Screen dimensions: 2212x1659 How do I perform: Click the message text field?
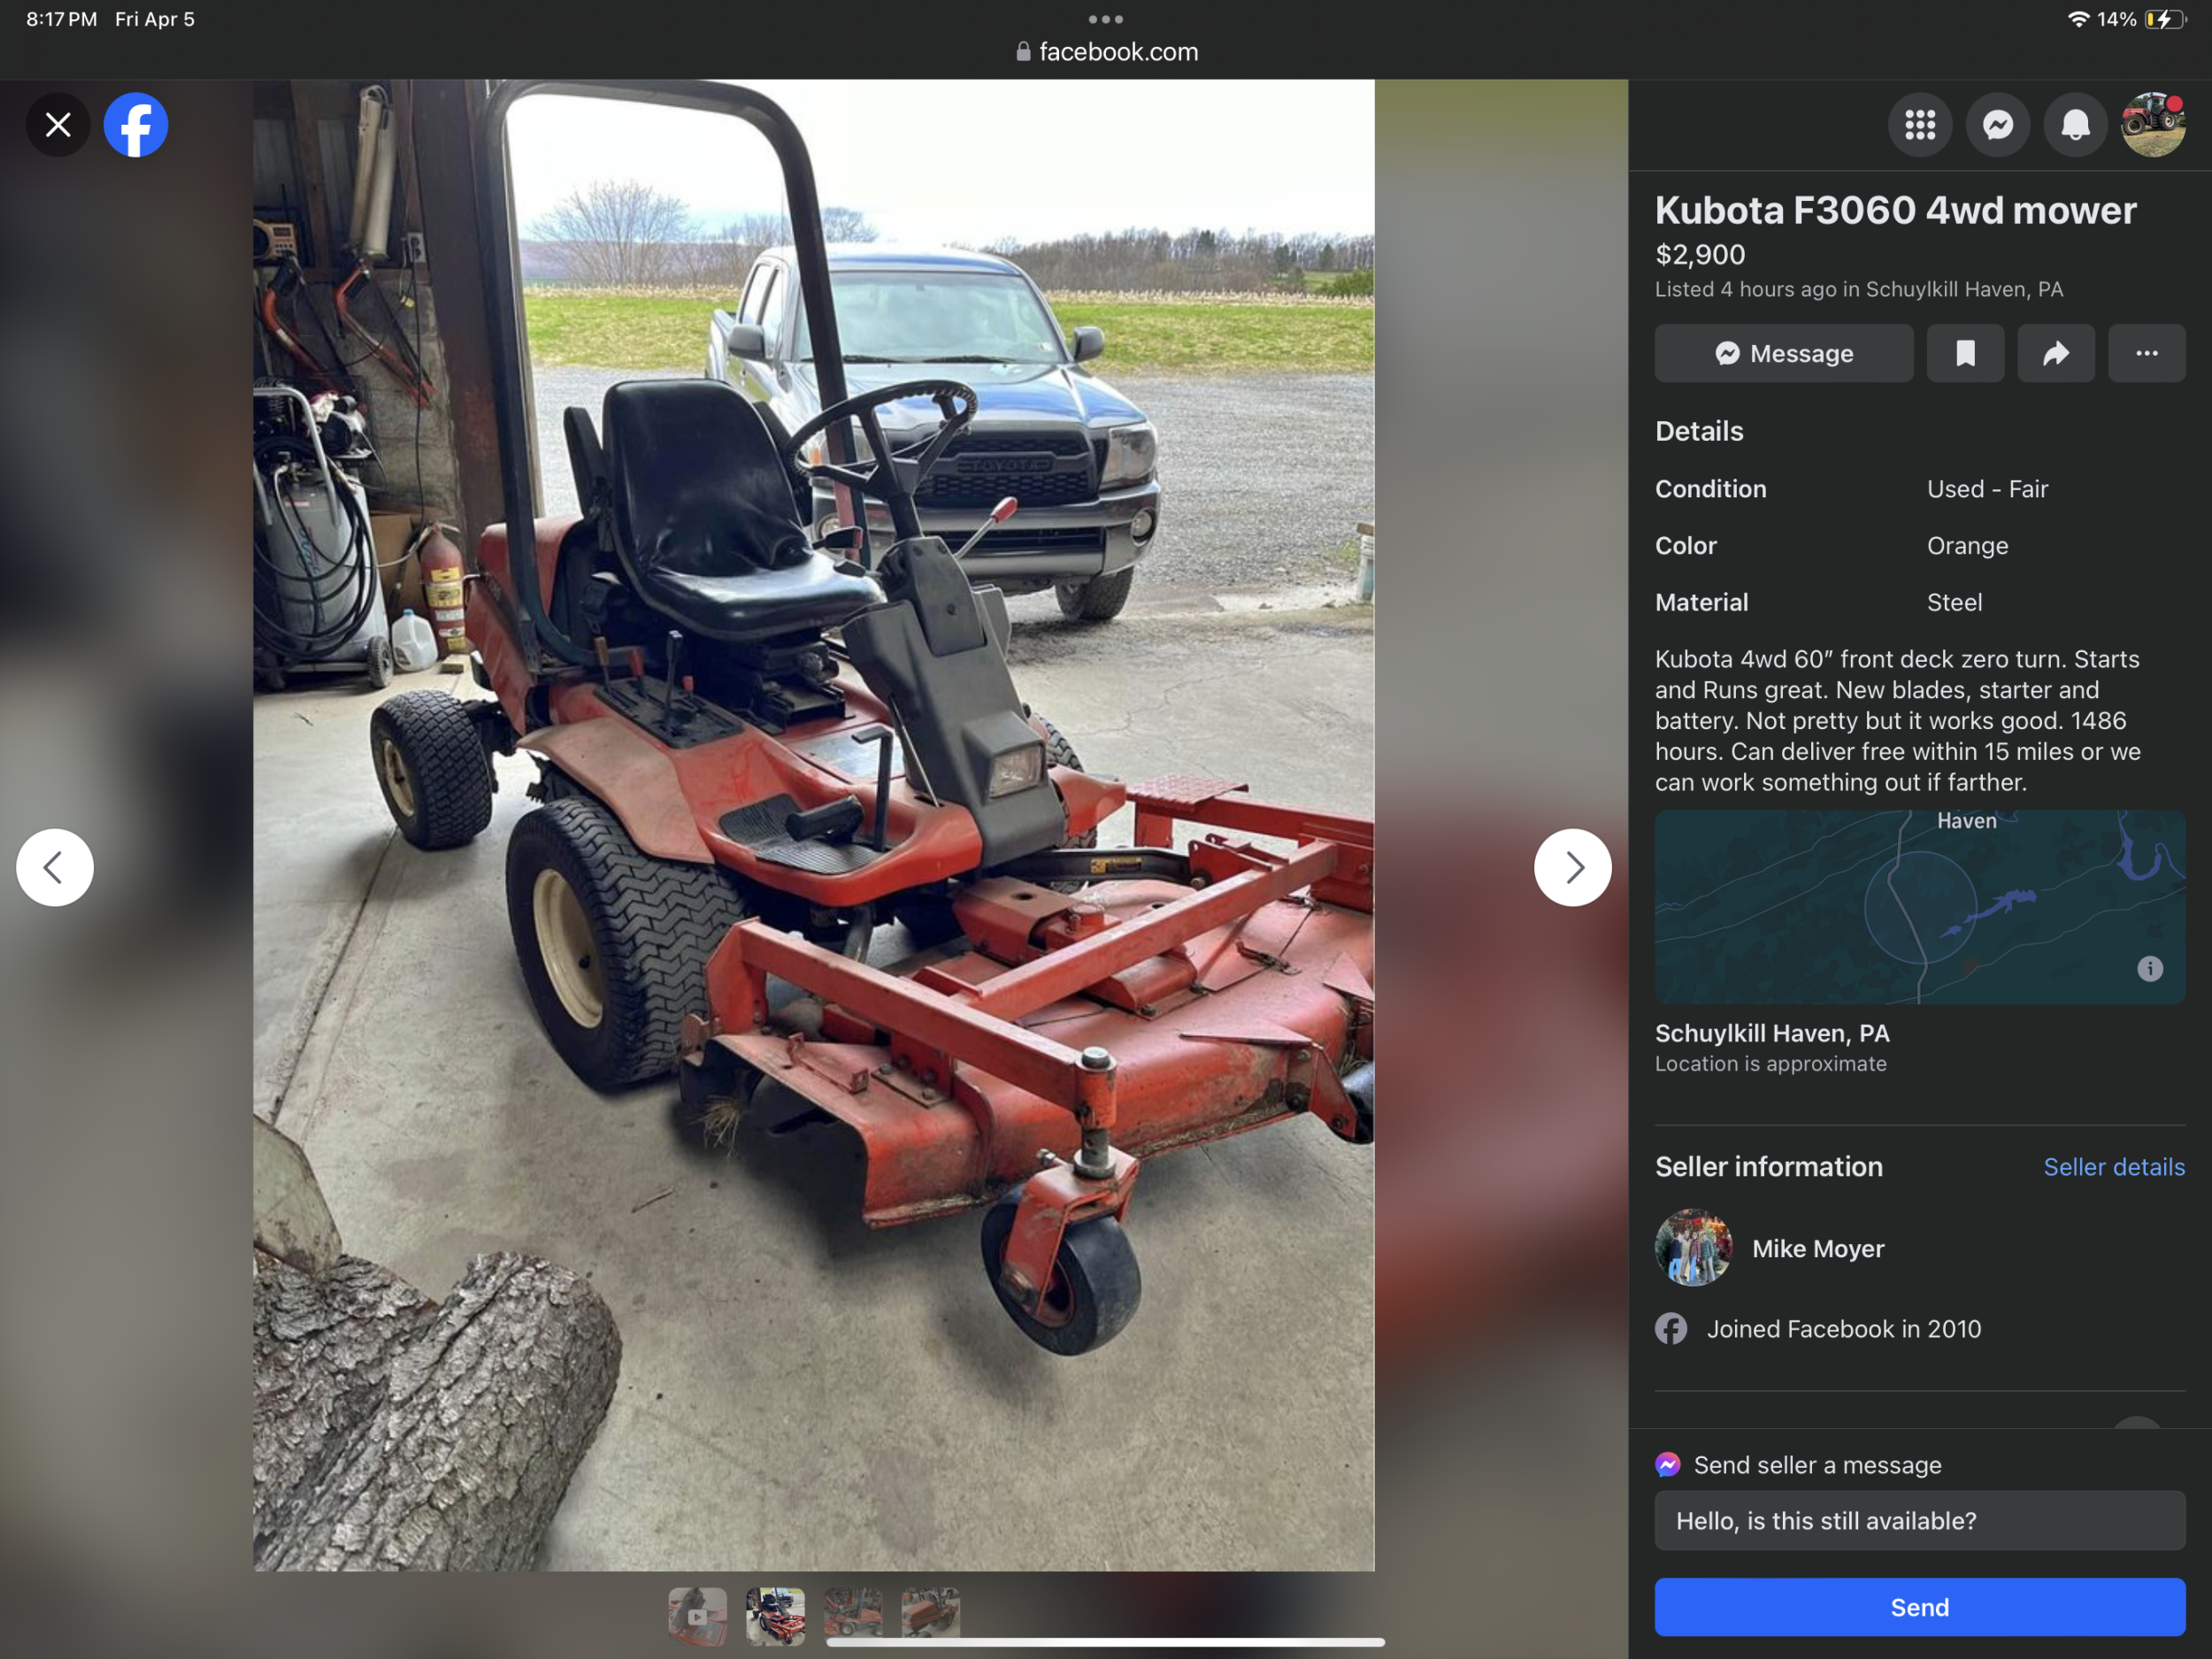[x=1919, y=1520]
